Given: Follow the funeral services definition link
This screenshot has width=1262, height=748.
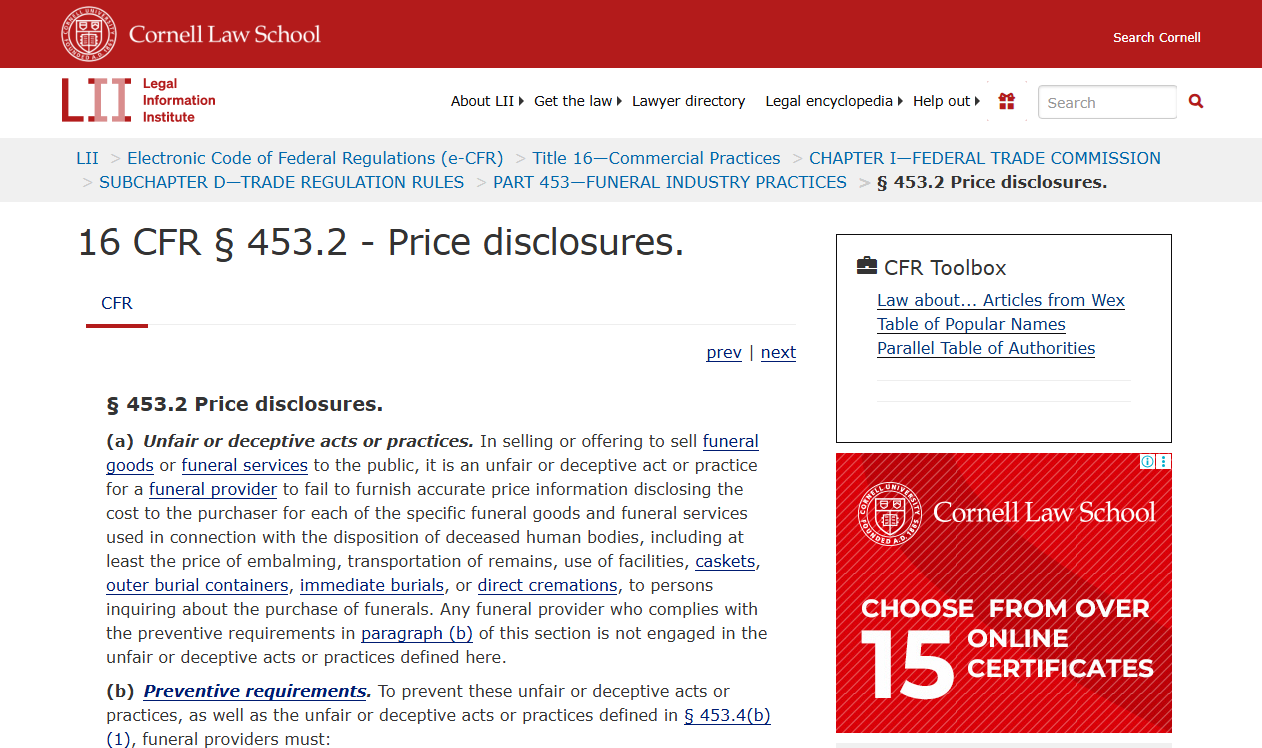Looking at the screenshot, I should (x=245, y=465).
